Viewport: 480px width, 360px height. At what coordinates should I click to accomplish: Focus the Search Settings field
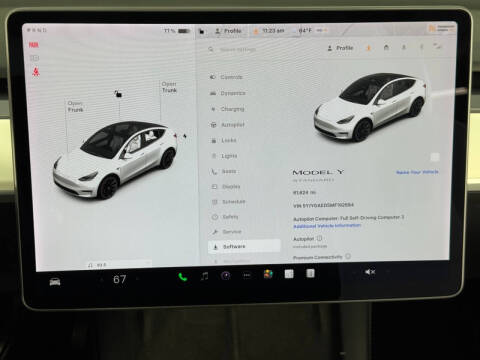(x=237, y=49)
